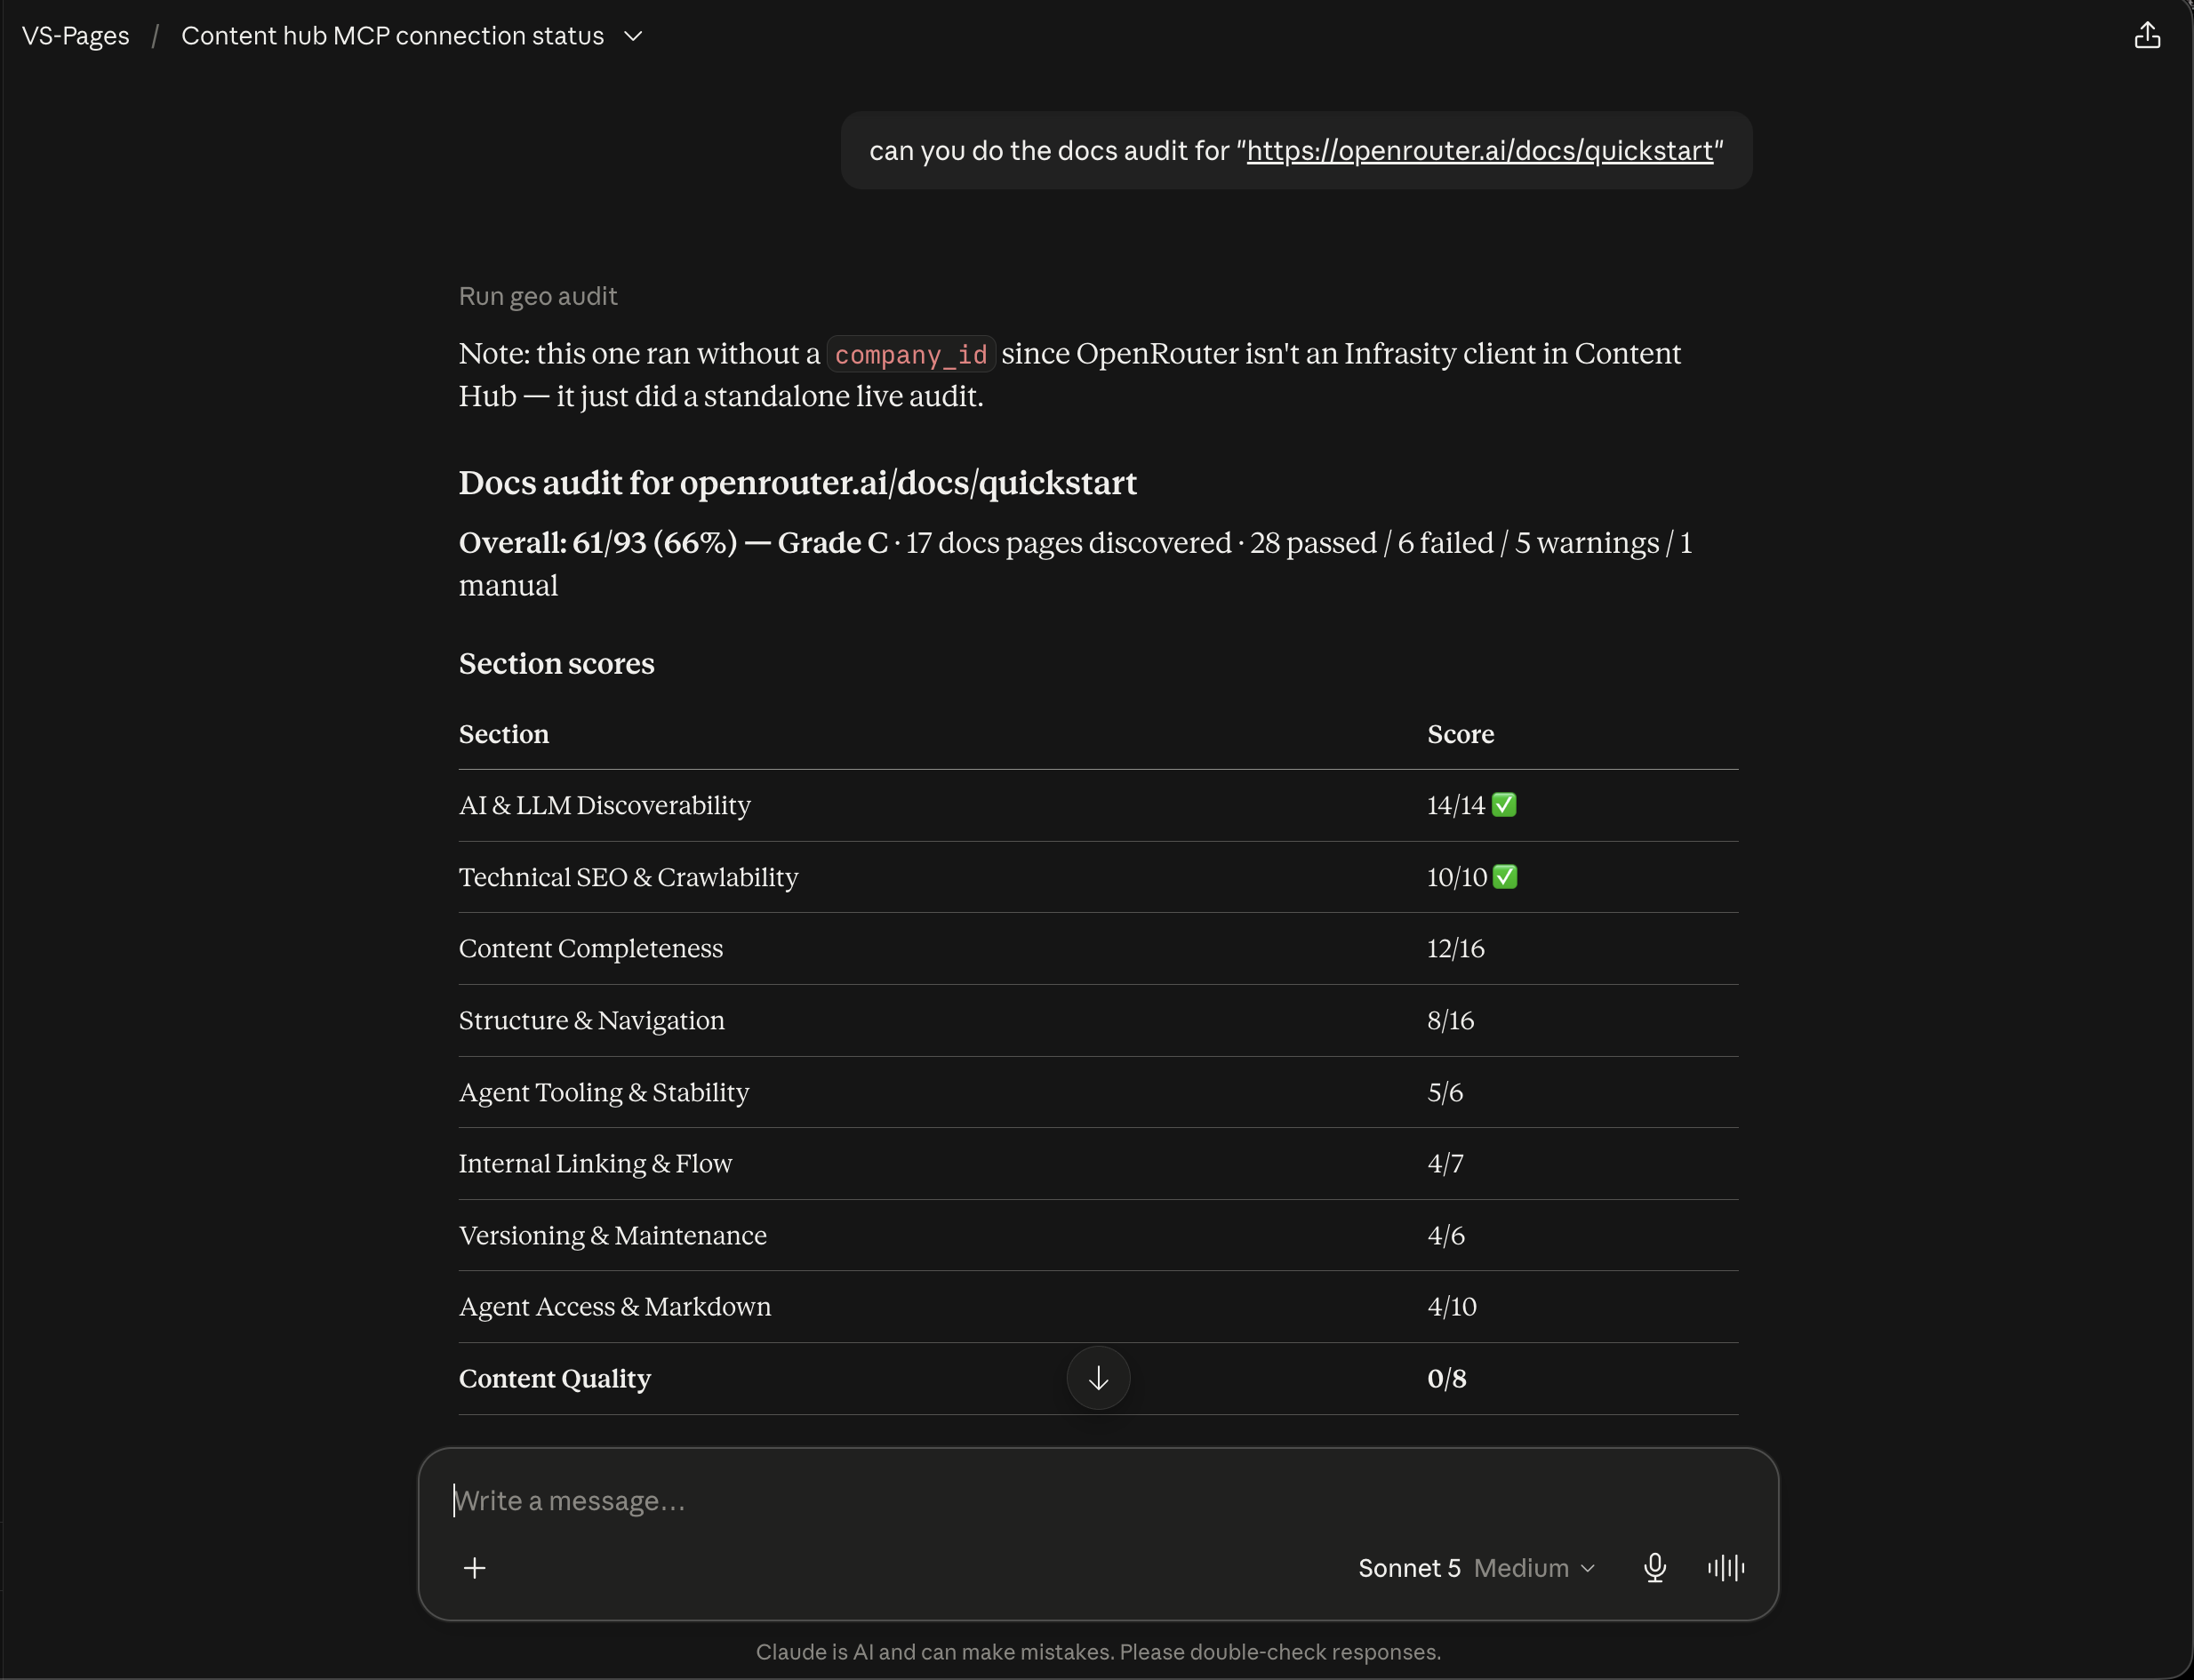Click the 14/14 score cell
The height and width of the screenshot is (1680, 2194).
(1472, 806)
